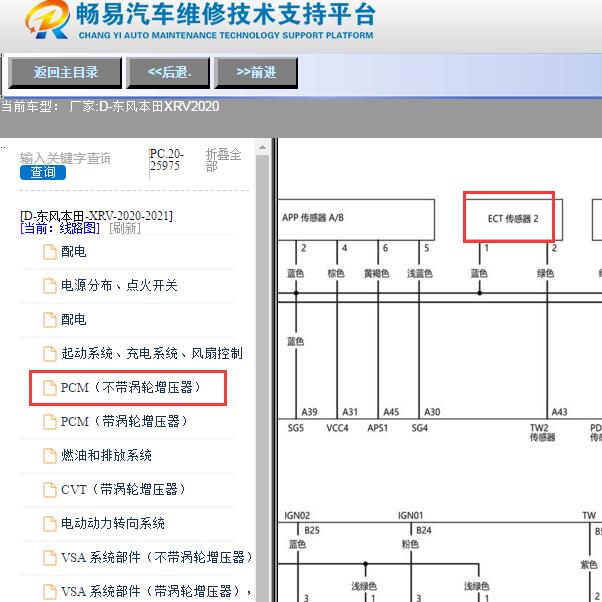Click document icon beside PCM（带涡轮增压器）
The image size is (602, 602).
coord(50,422)
